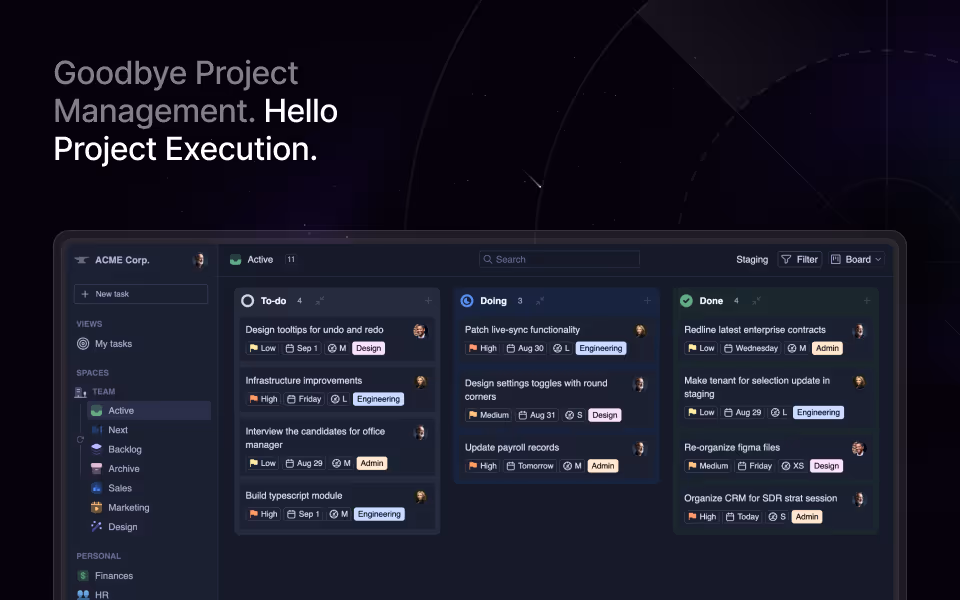
Task: Add a task to To-do column
Action: (x=429, y=301)
